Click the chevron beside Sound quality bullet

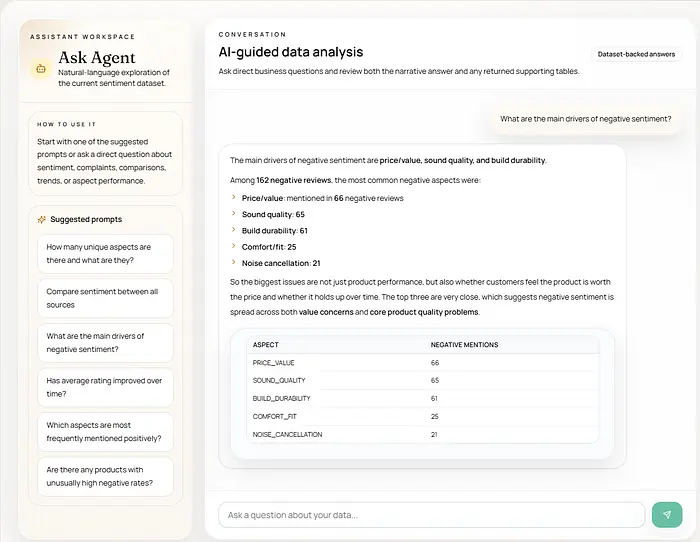coord(234,214)
